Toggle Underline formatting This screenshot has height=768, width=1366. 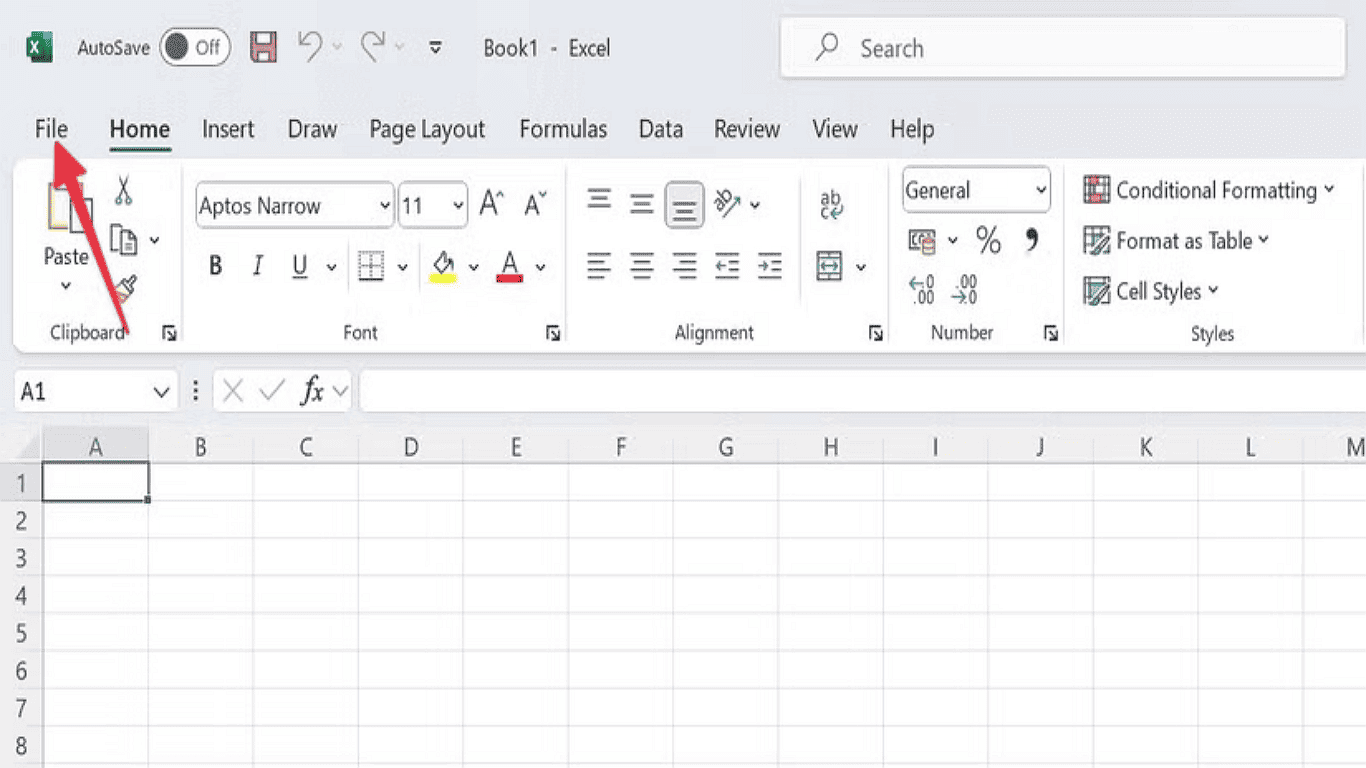point(300,266)
